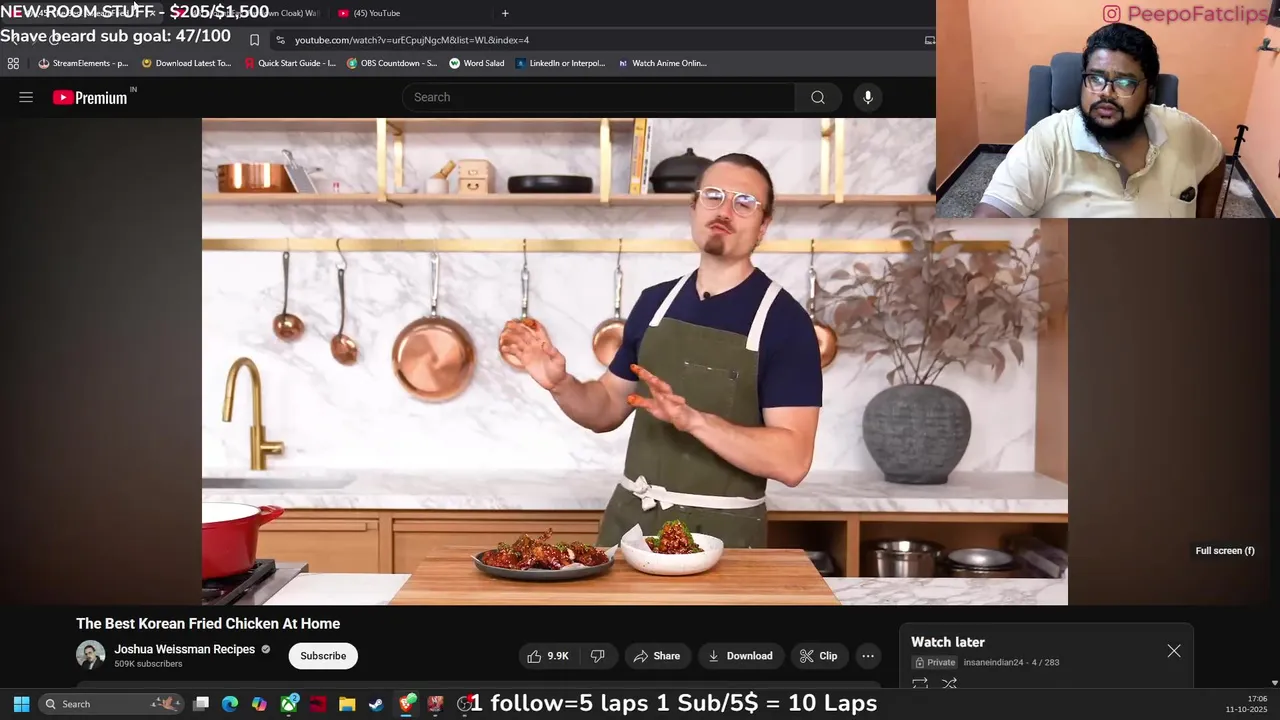Toggle shuffle playlist in Watch later
Viewport: 1280px width, 720px height.
click(950, 683)
